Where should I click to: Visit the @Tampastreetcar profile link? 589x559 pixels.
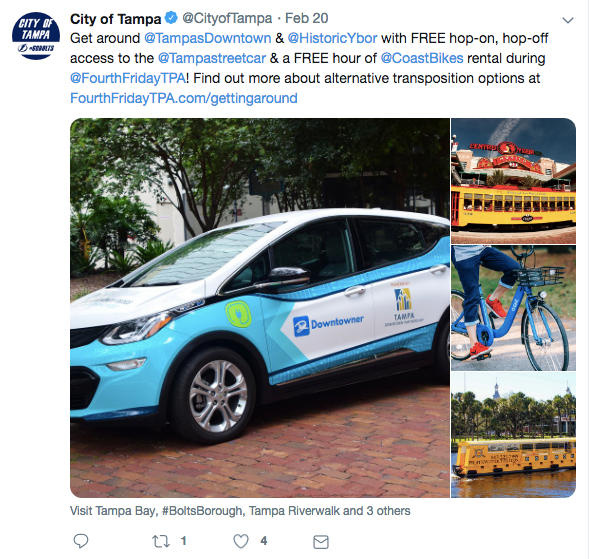coord(212,58)
